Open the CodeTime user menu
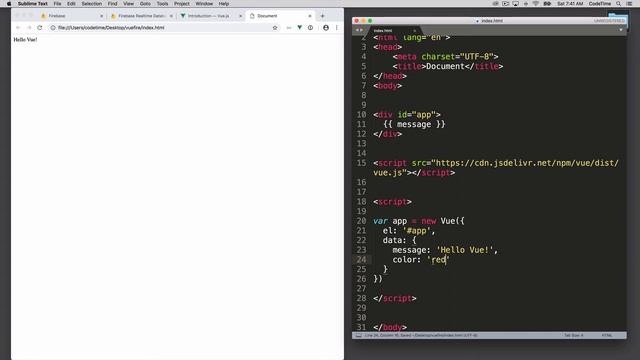 click(600, 4)
